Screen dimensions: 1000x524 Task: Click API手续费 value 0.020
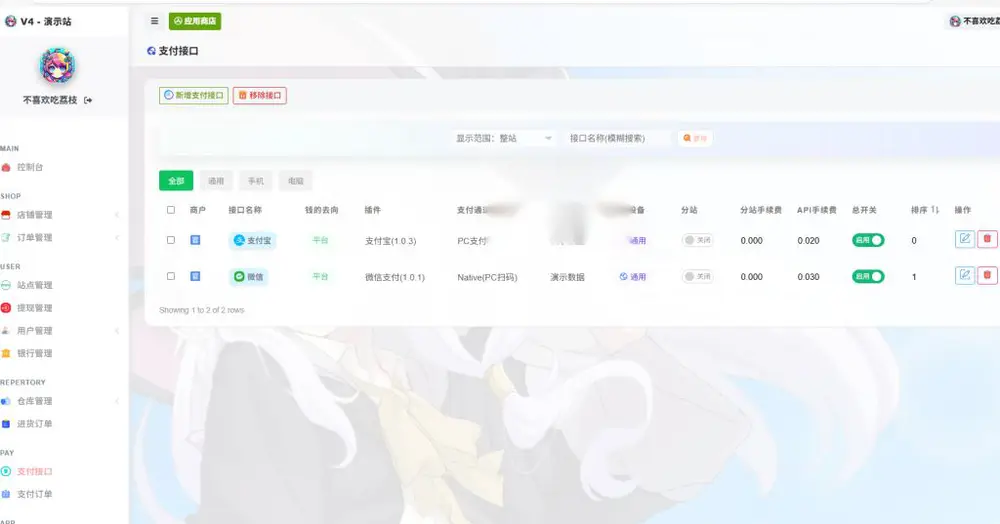coord(809,241)
